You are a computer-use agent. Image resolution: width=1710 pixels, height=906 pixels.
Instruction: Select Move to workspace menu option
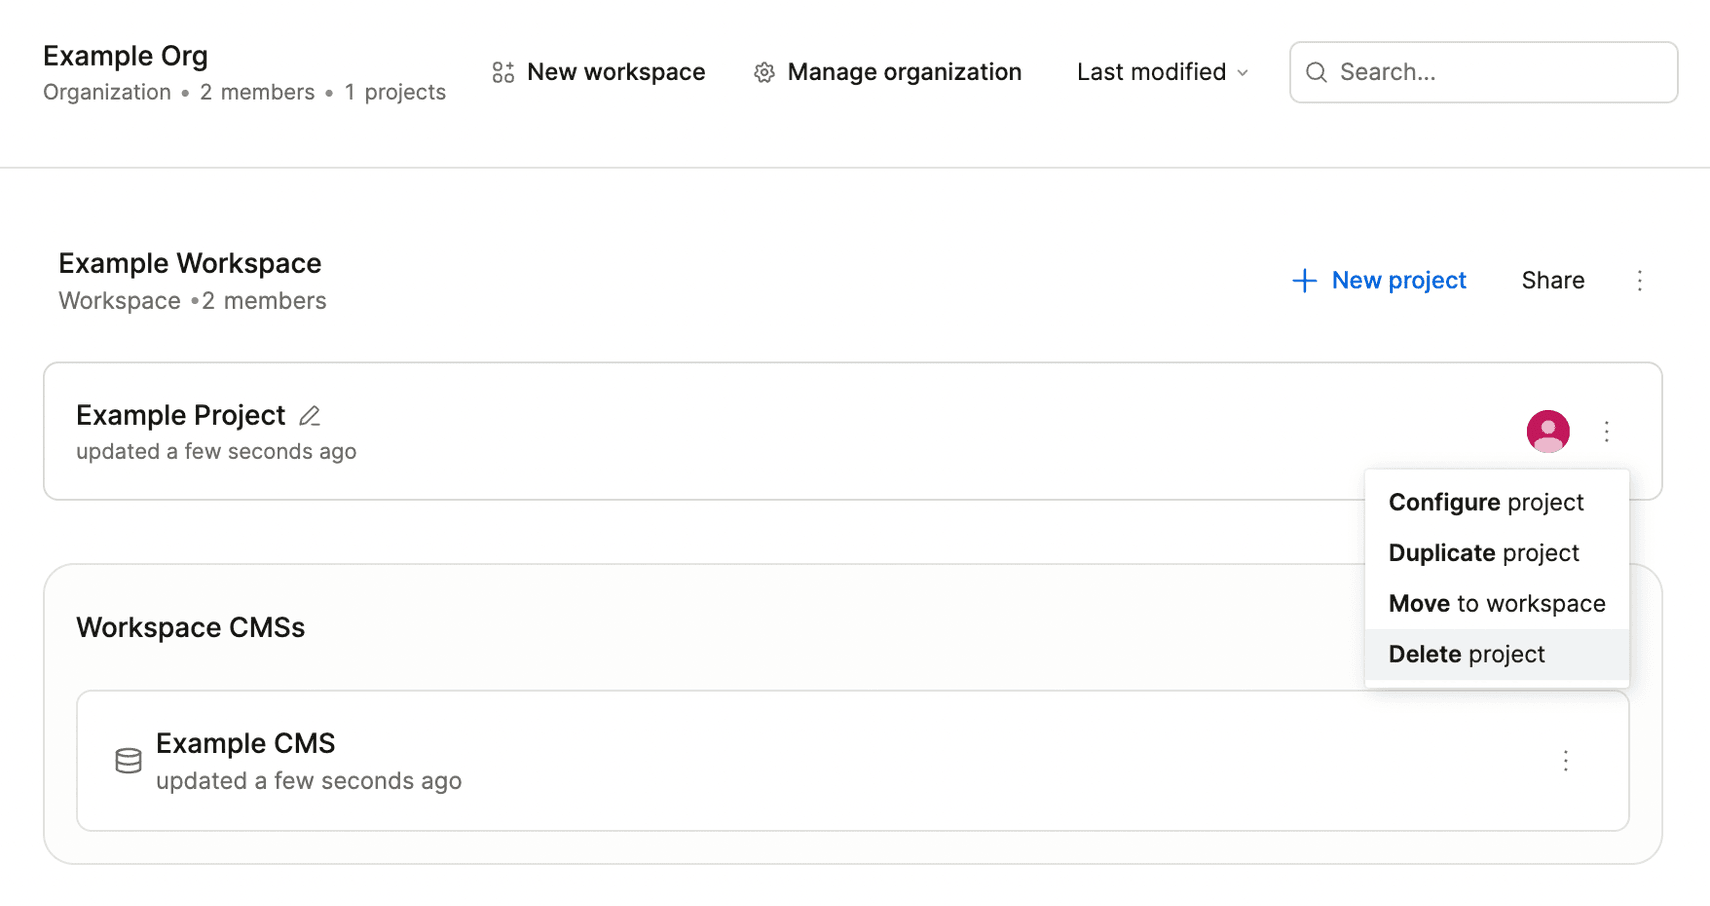click(x=1496, y=604)
